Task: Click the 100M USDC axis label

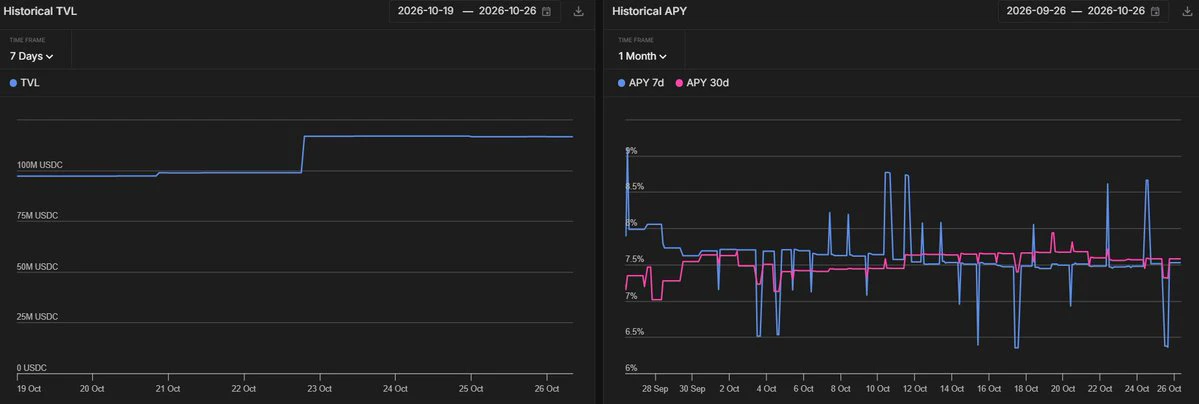Action: 39,165
